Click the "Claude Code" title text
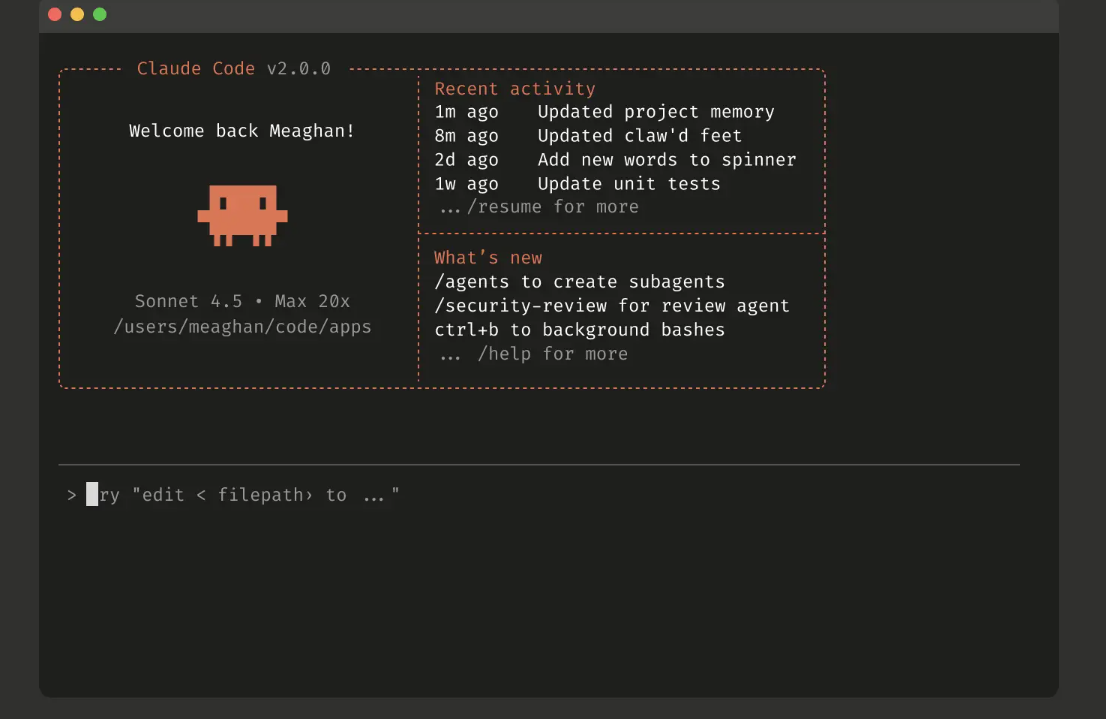This screenshot has width=1106, height=719. [196, 69]
